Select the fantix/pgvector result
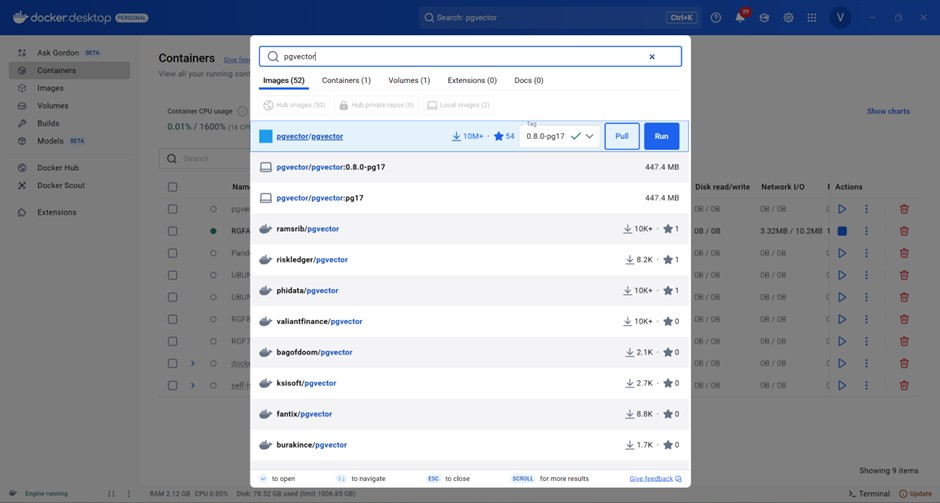940x503 pixels. point(470,414)
